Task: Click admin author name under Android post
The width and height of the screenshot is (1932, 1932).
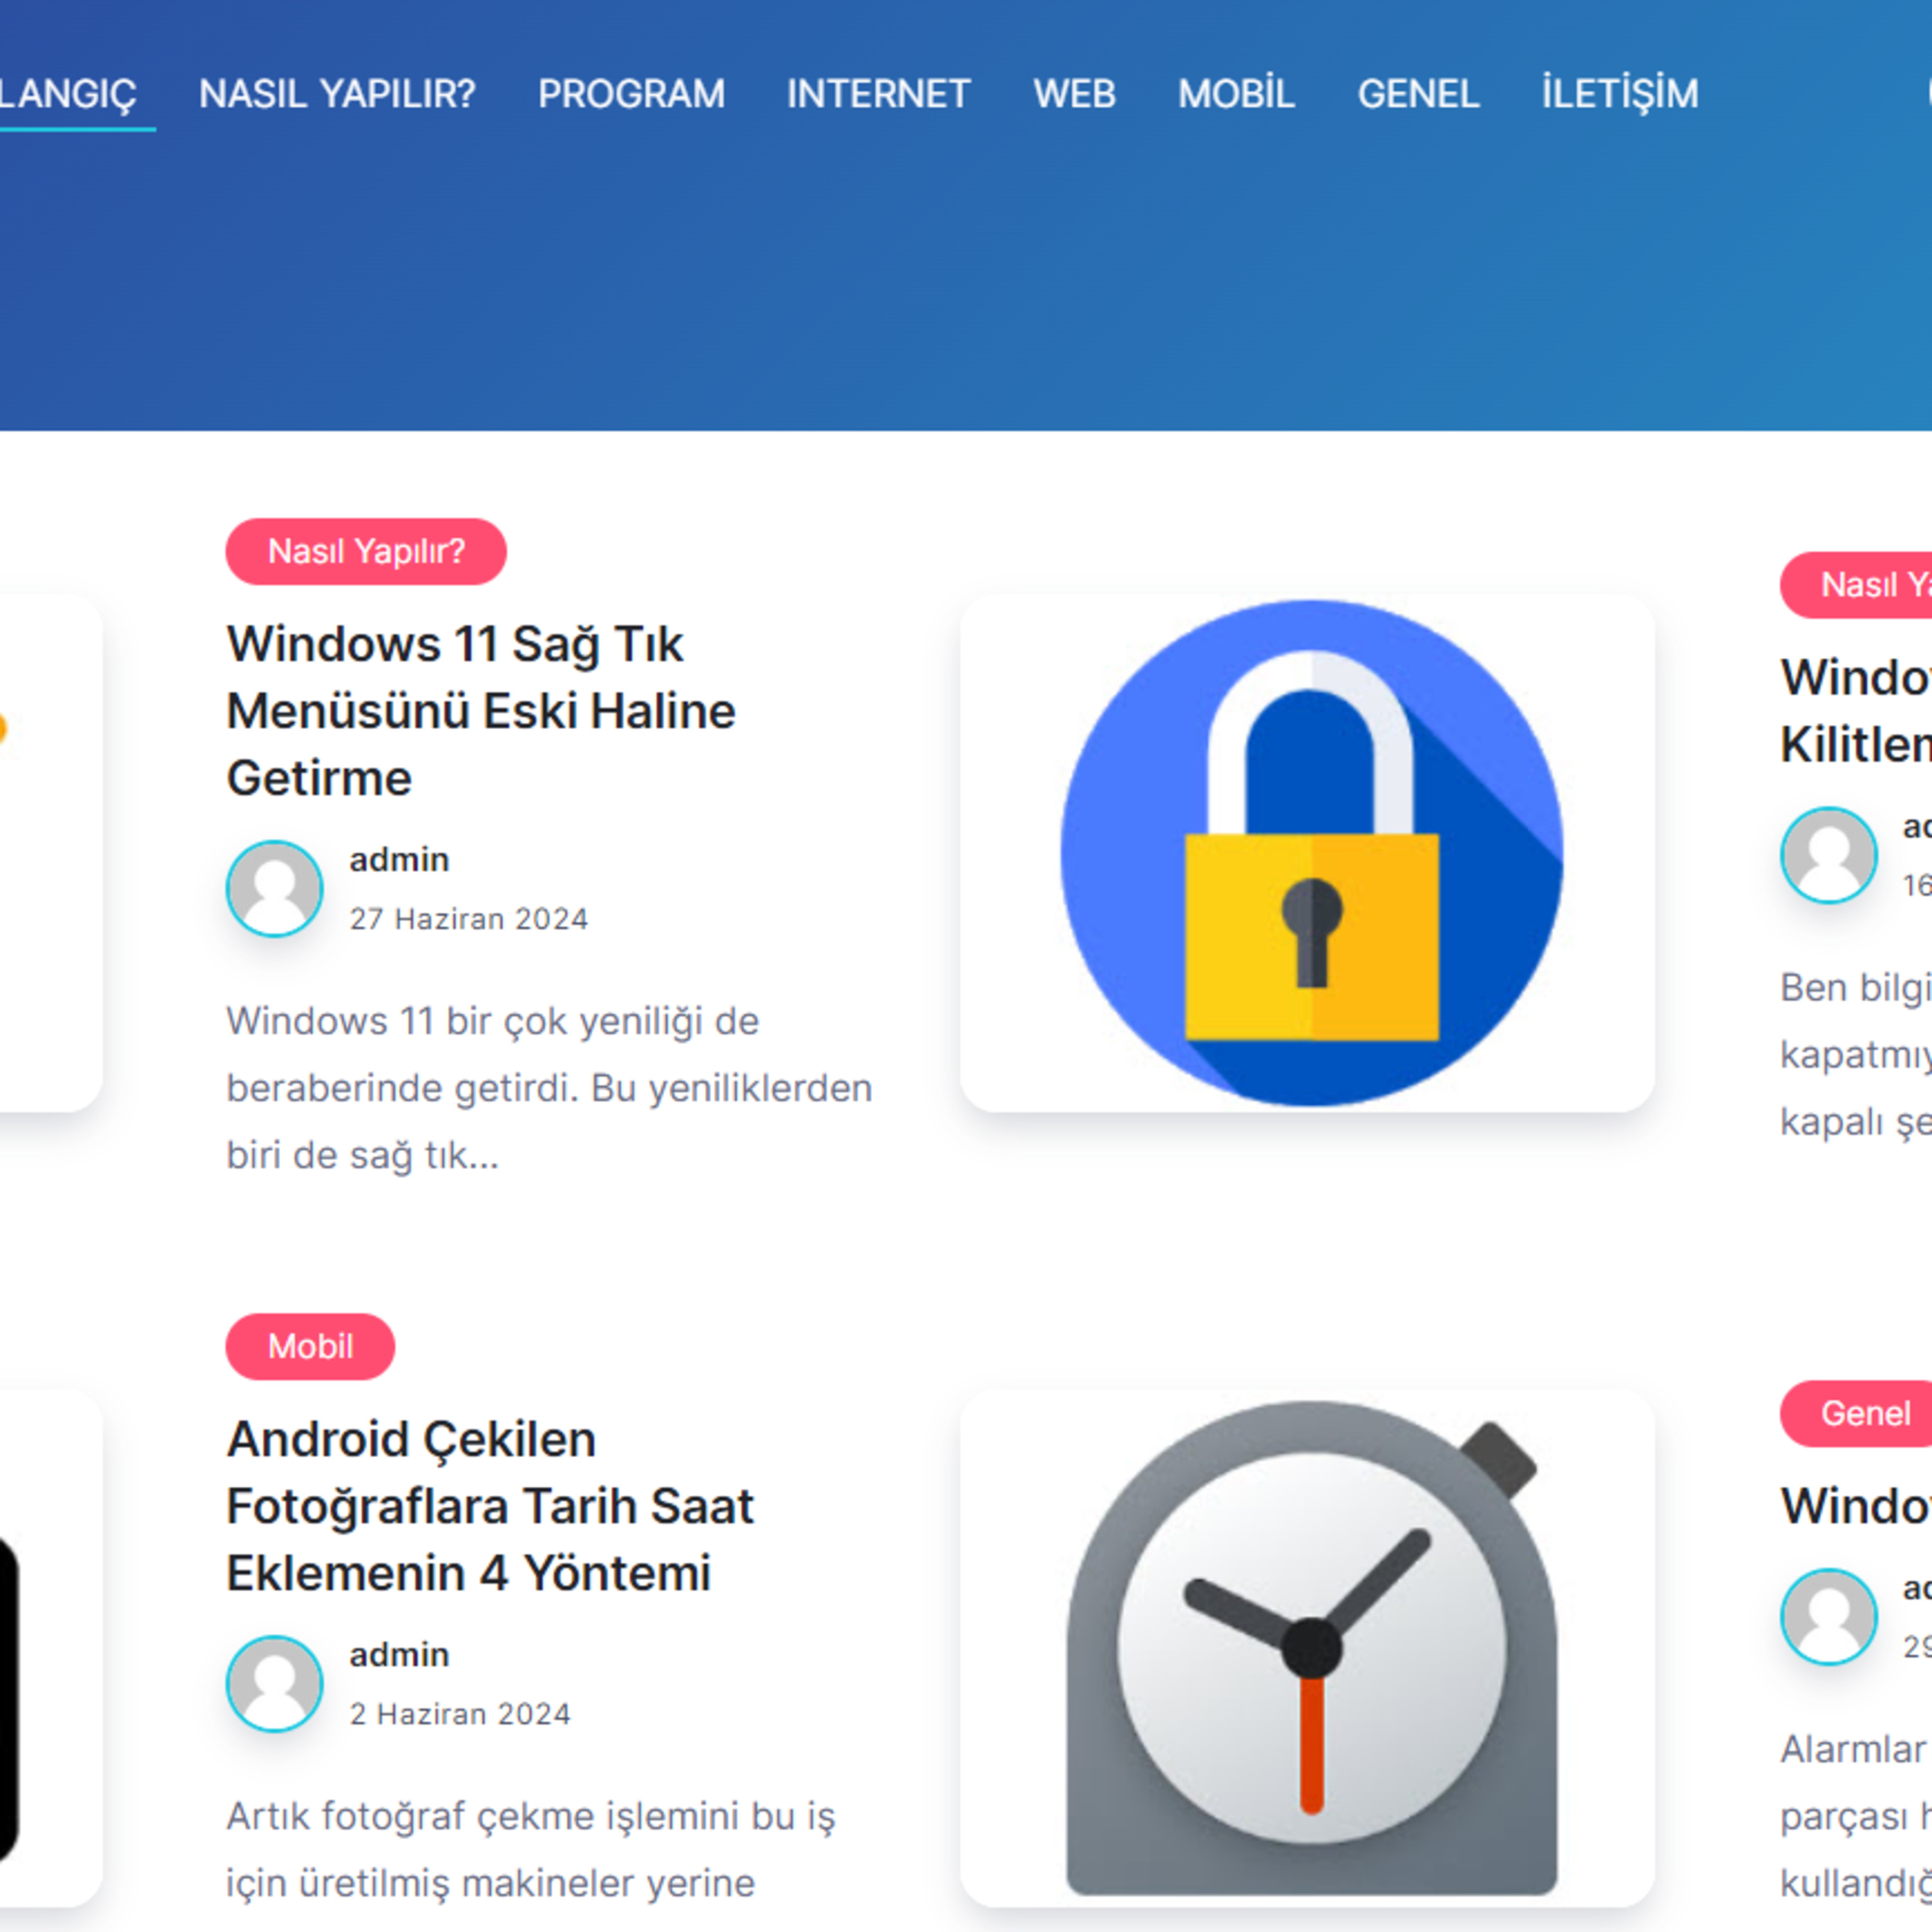Action: click(399, 1654)
